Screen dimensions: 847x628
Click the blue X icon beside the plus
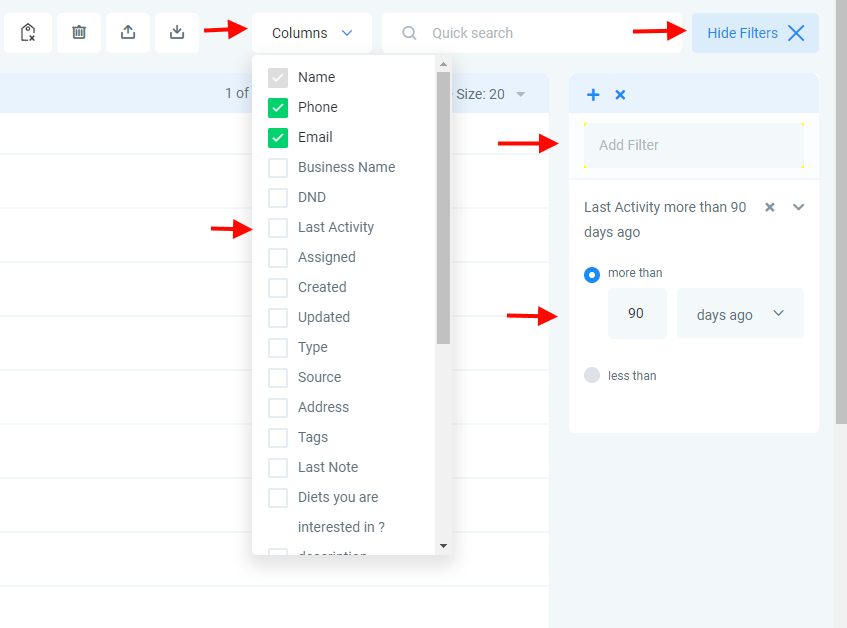(620, 95)
